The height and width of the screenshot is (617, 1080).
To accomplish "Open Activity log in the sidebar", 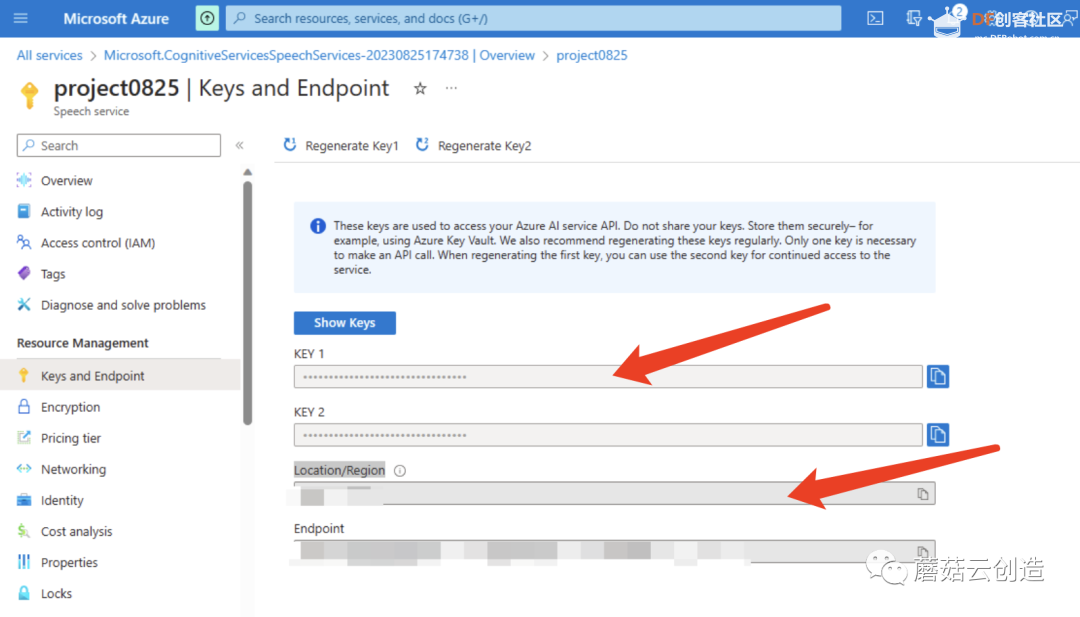I will tap(72, 211).
